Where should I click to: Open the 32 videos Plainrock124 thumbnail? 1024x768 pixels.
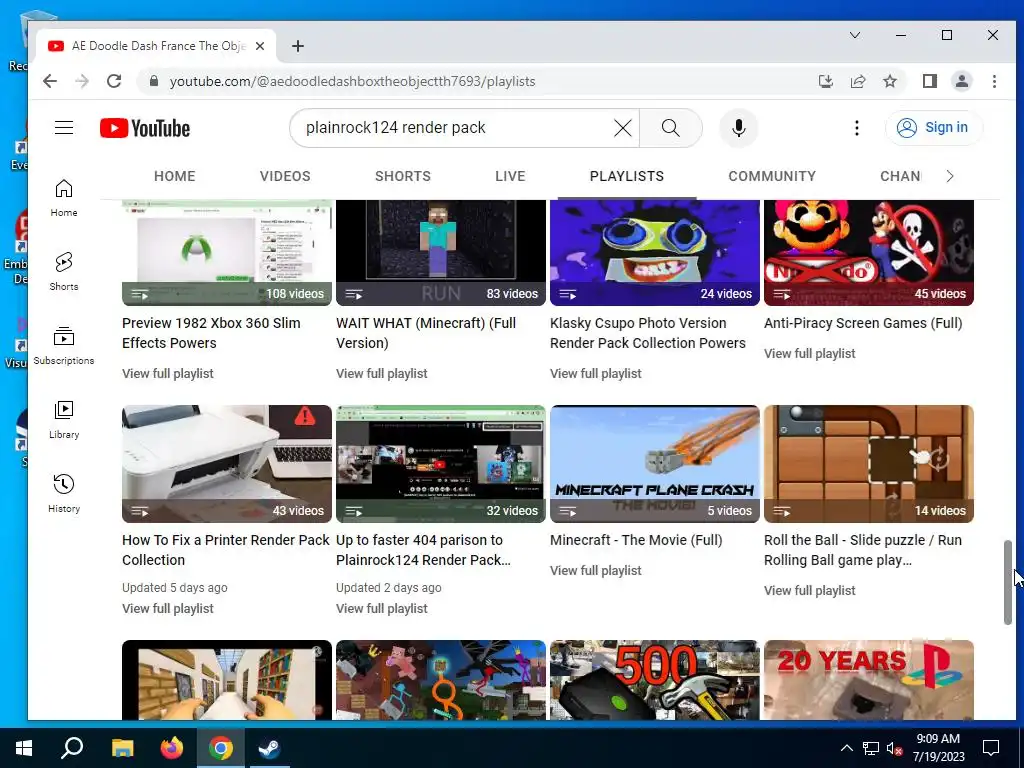tap(441, 464)
